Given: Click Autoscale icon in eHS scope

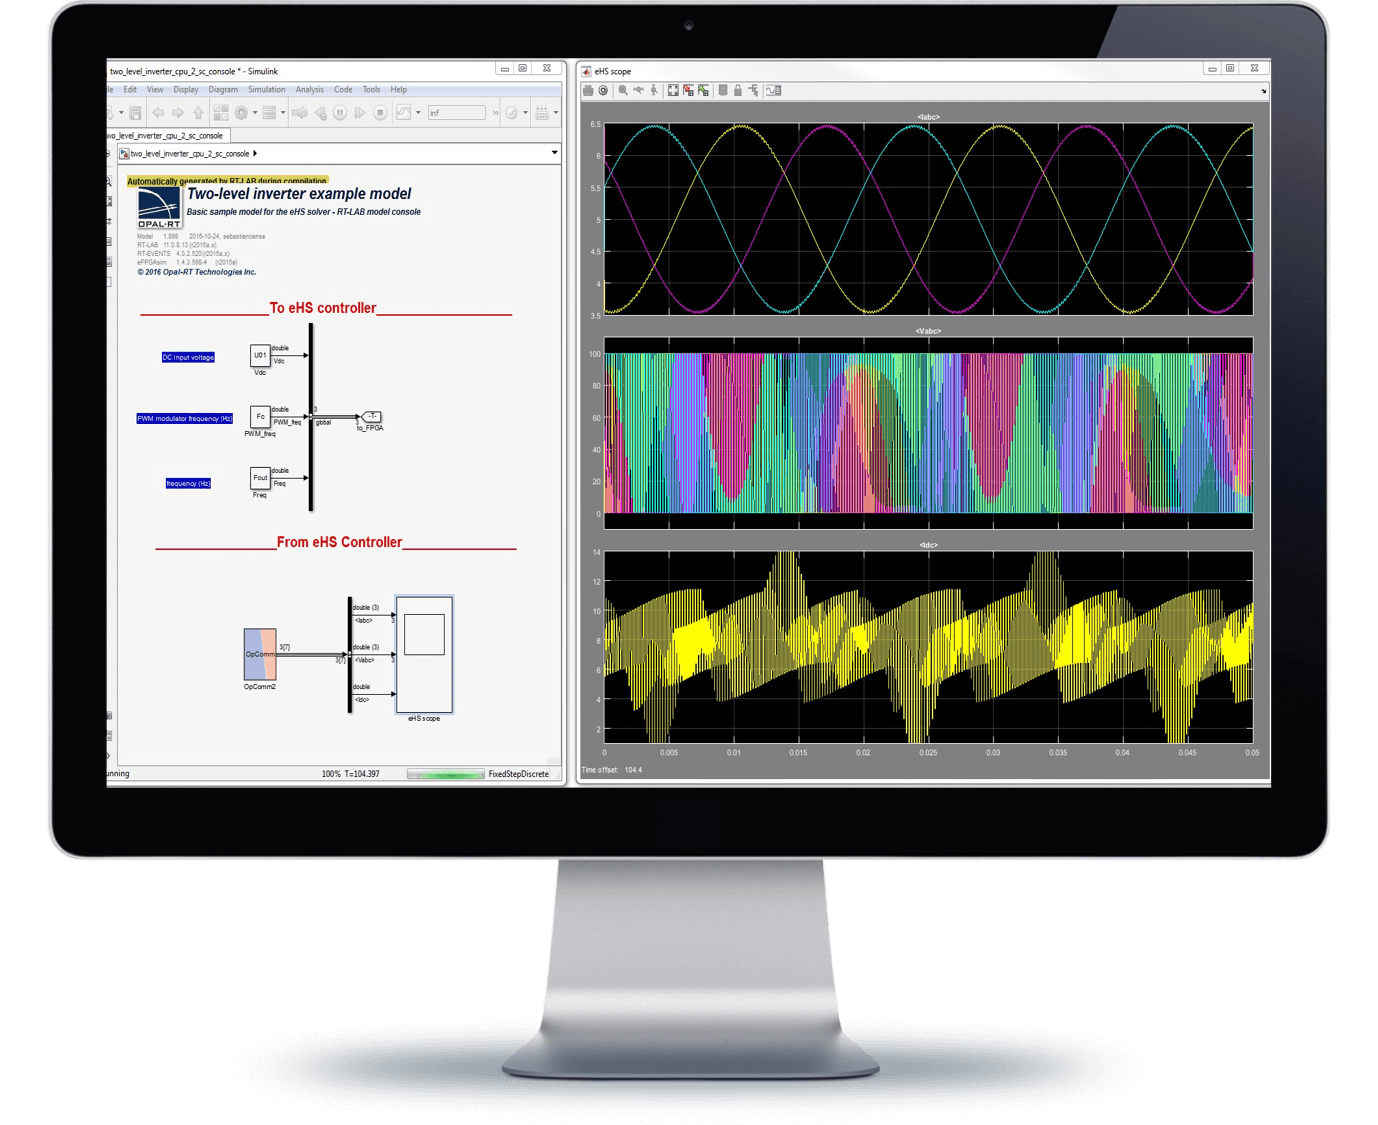Looking at the screenshot, I should tap(673, 90).
